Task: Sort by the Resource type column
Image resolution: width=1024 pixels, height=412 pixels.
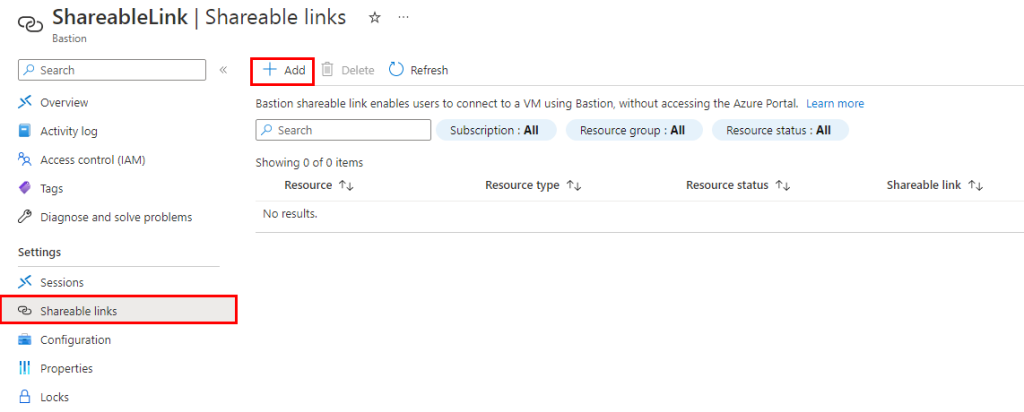Action: [x=533, y=185]
